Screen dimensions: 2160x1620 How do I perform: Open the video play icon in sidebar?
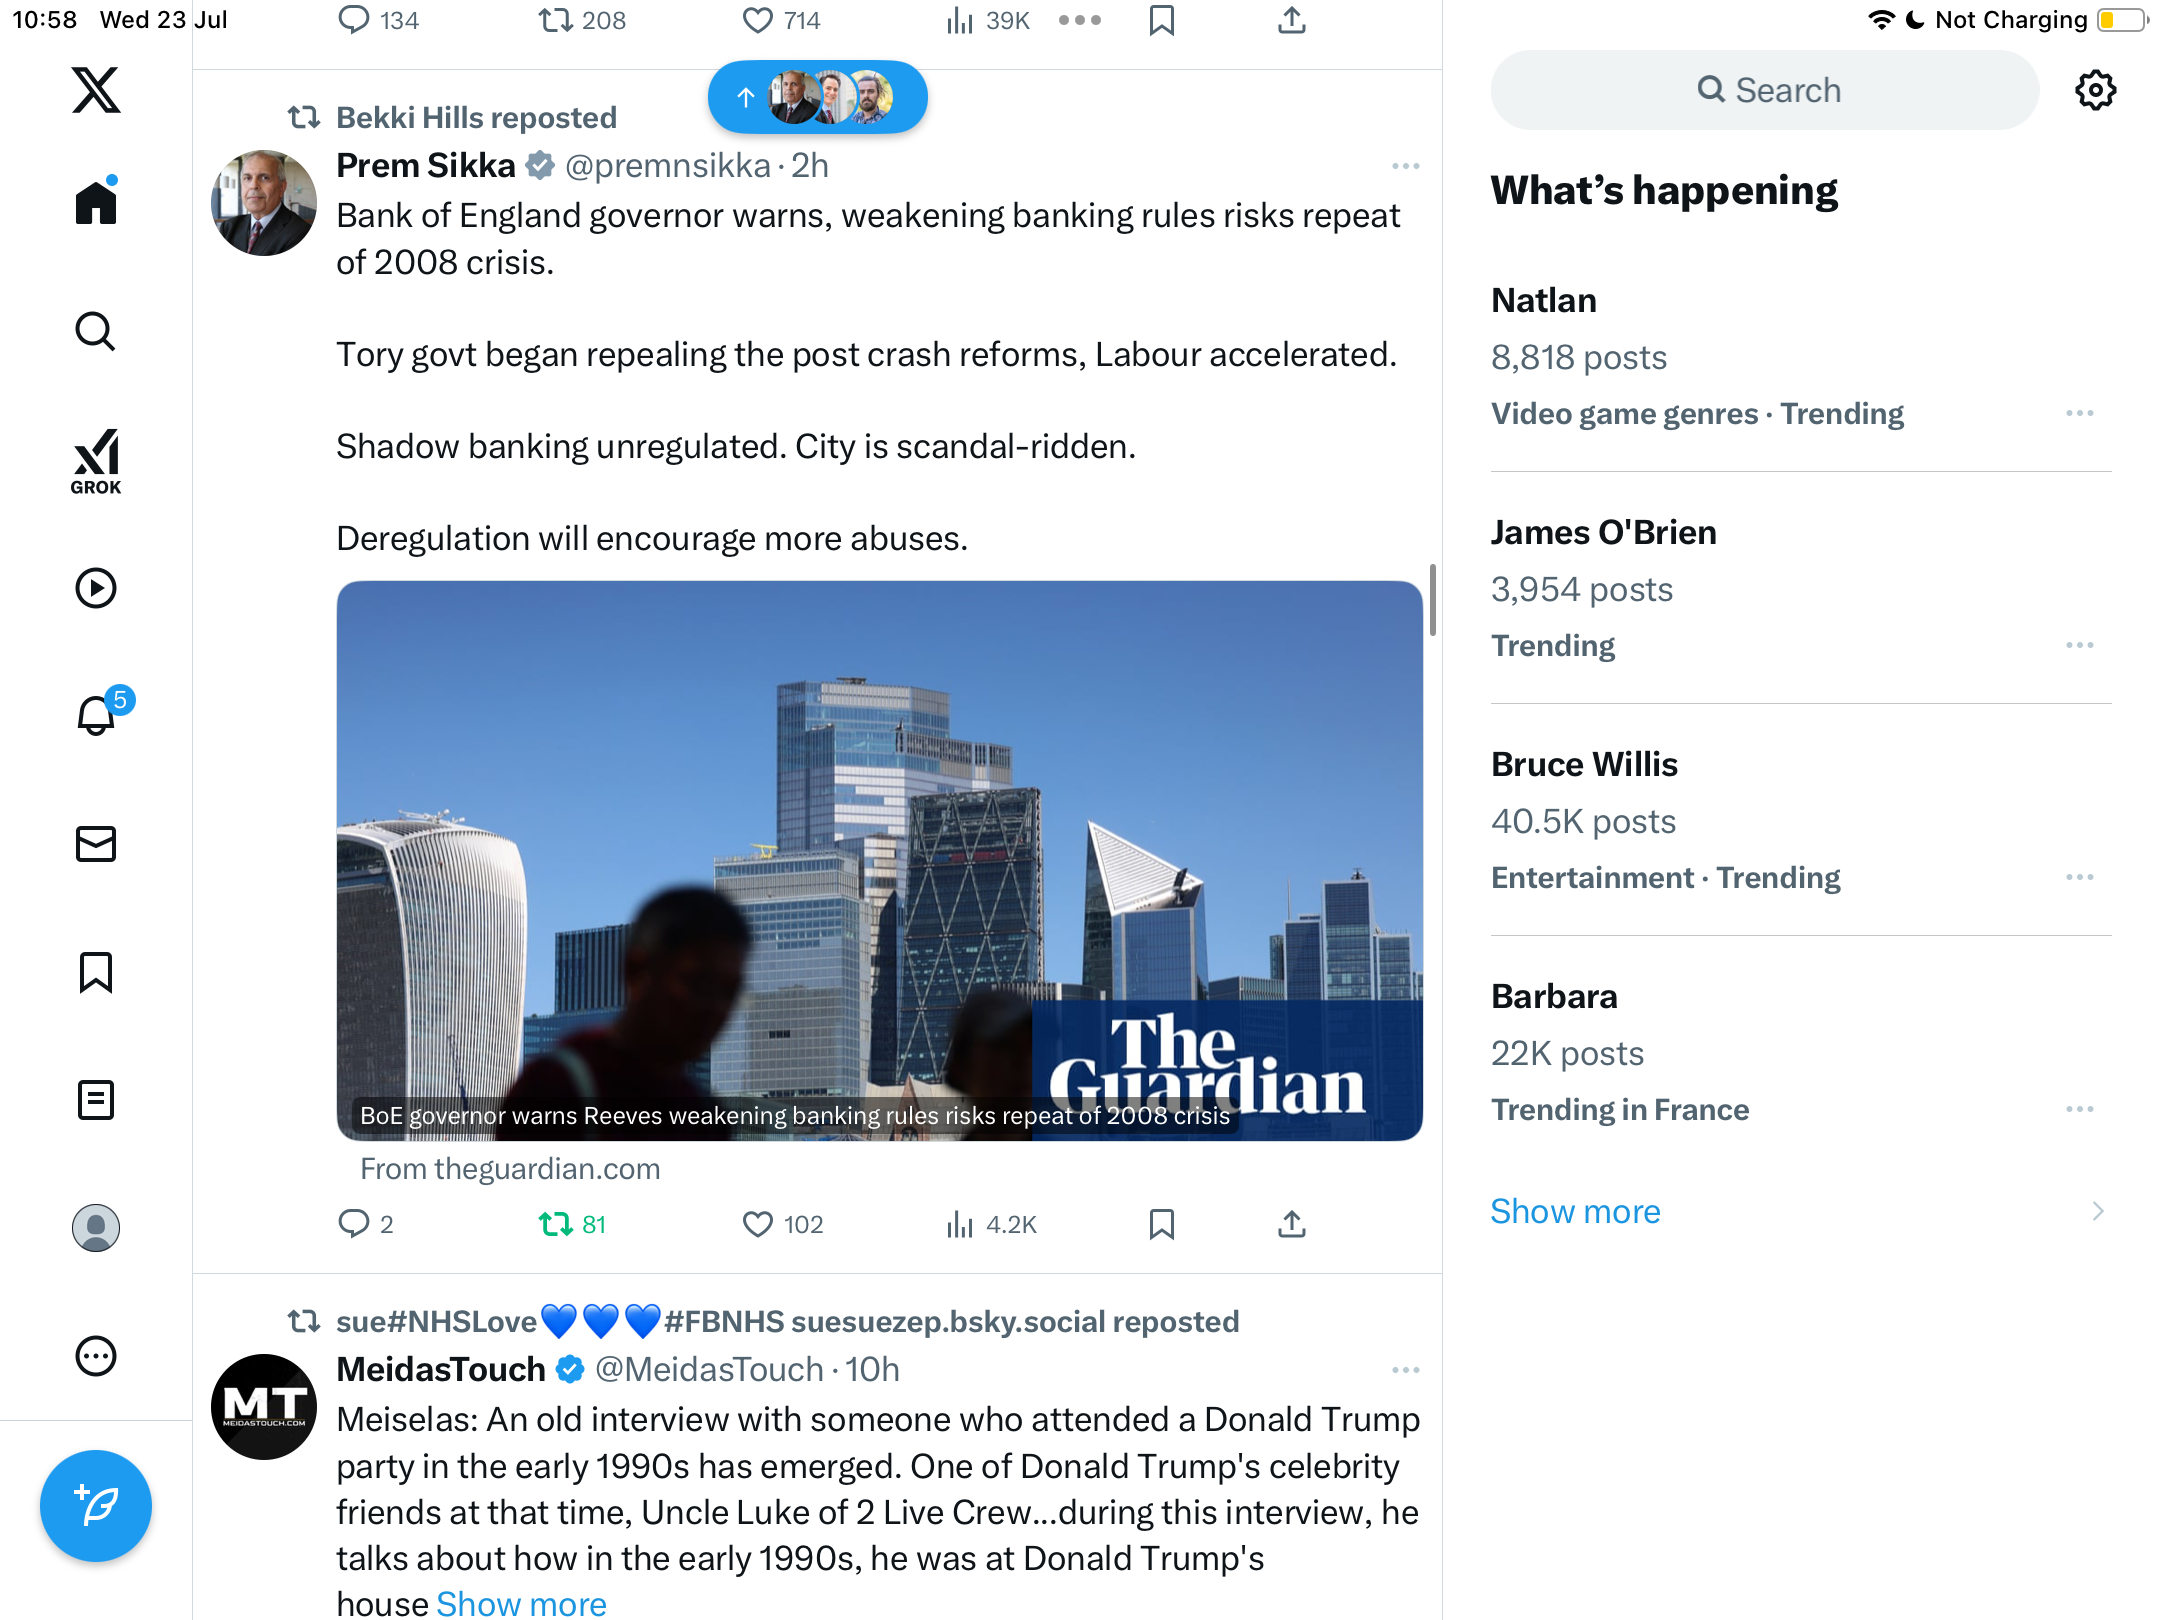[96, 588]
